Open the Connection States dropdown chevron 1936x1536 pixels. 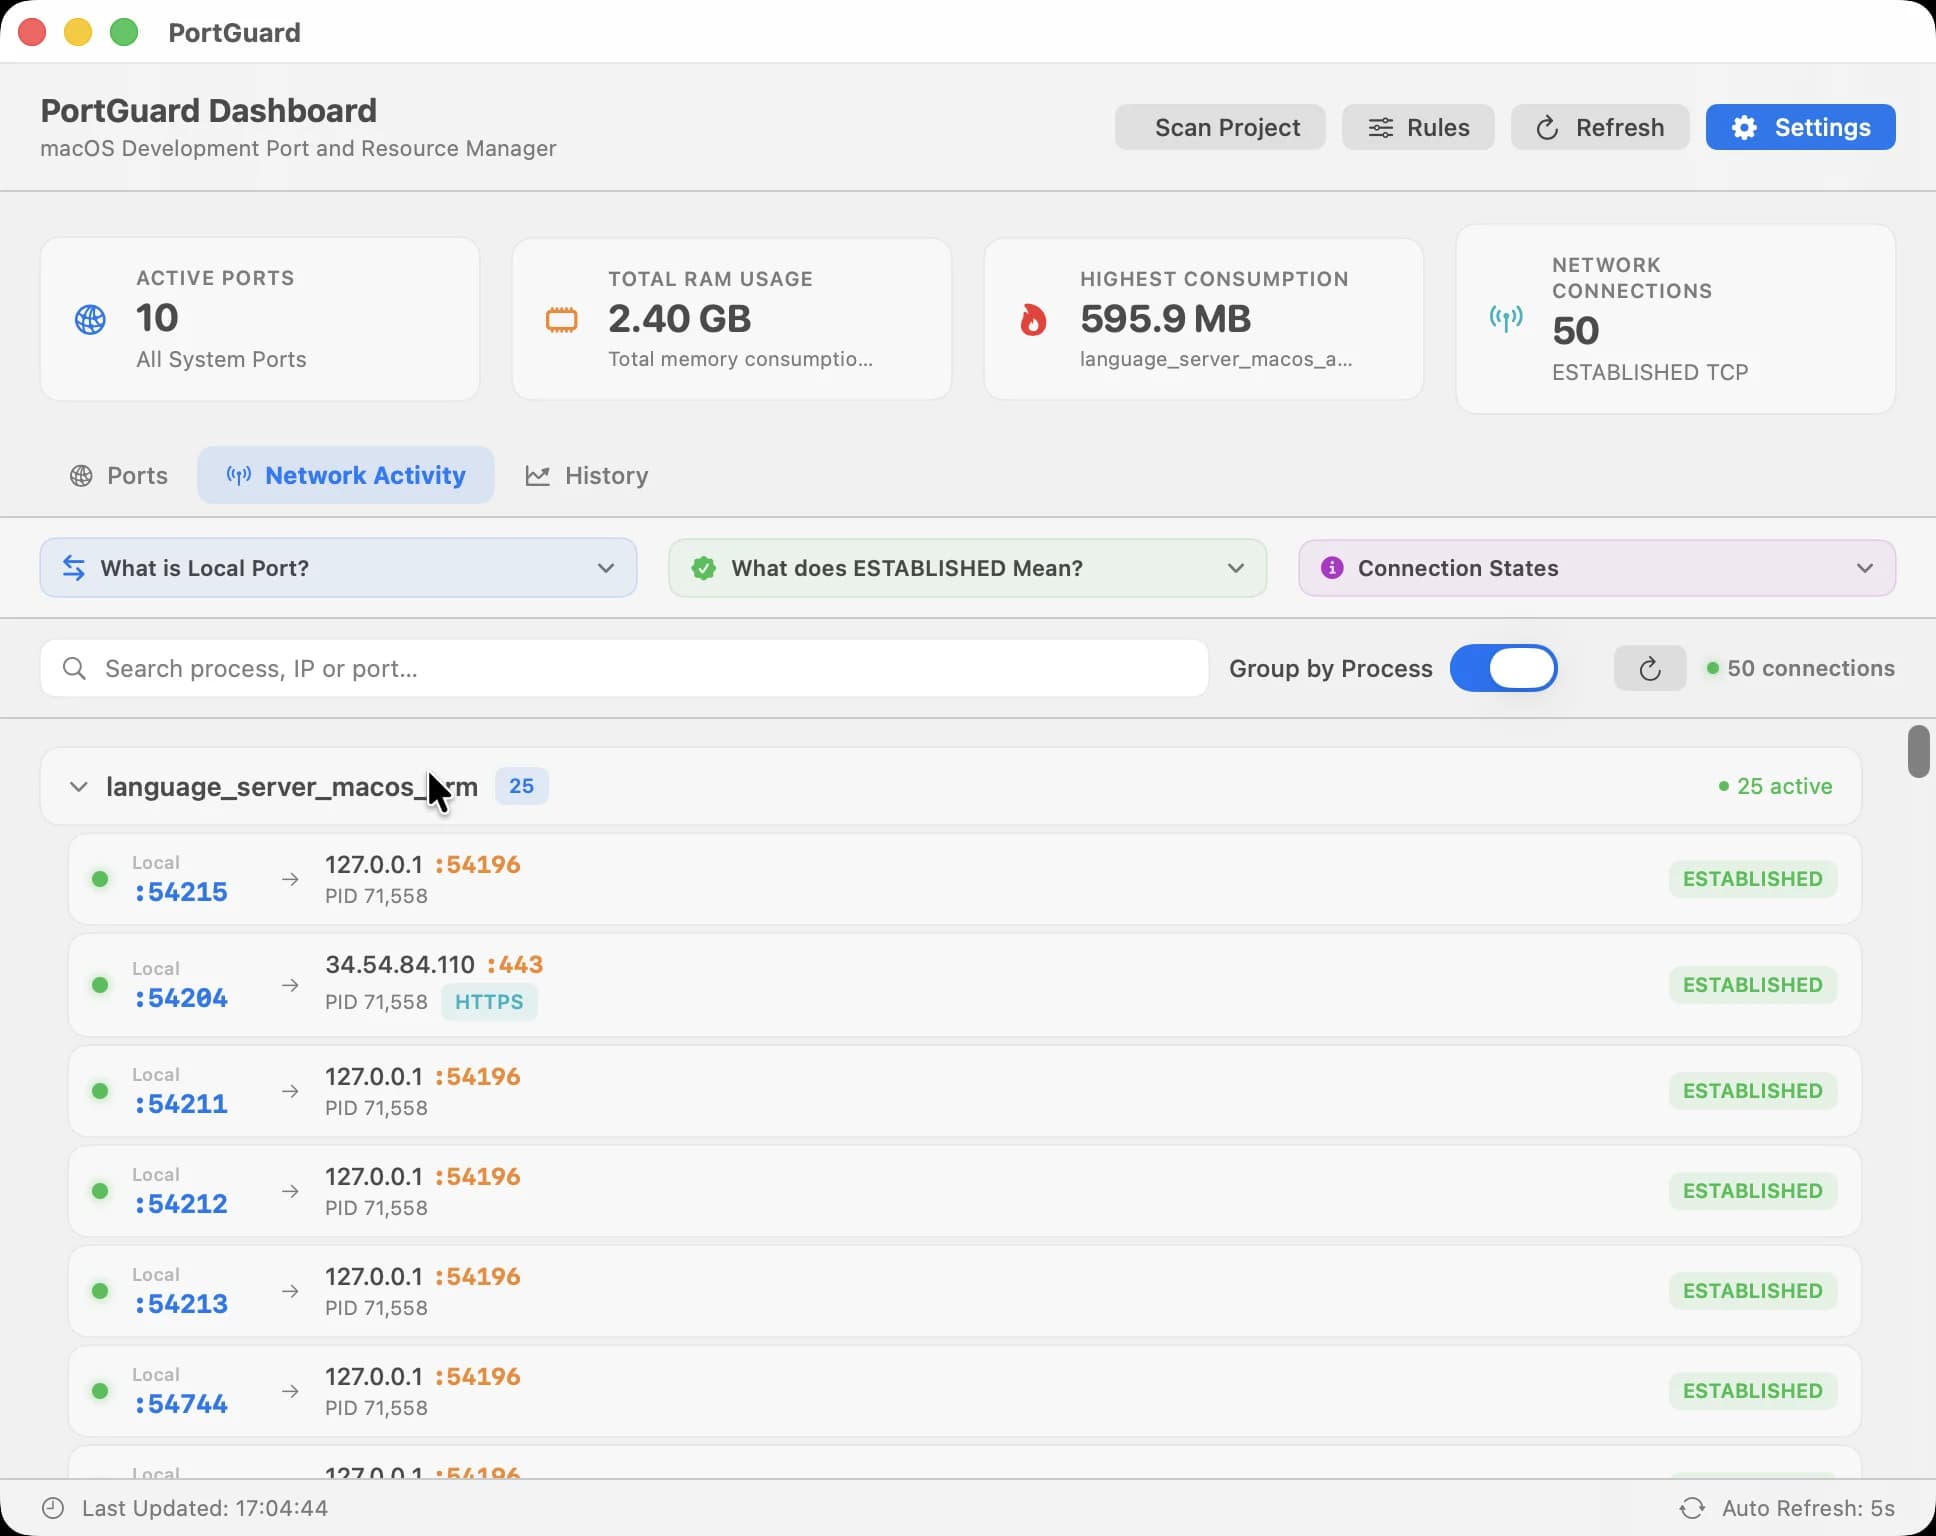1864,568
